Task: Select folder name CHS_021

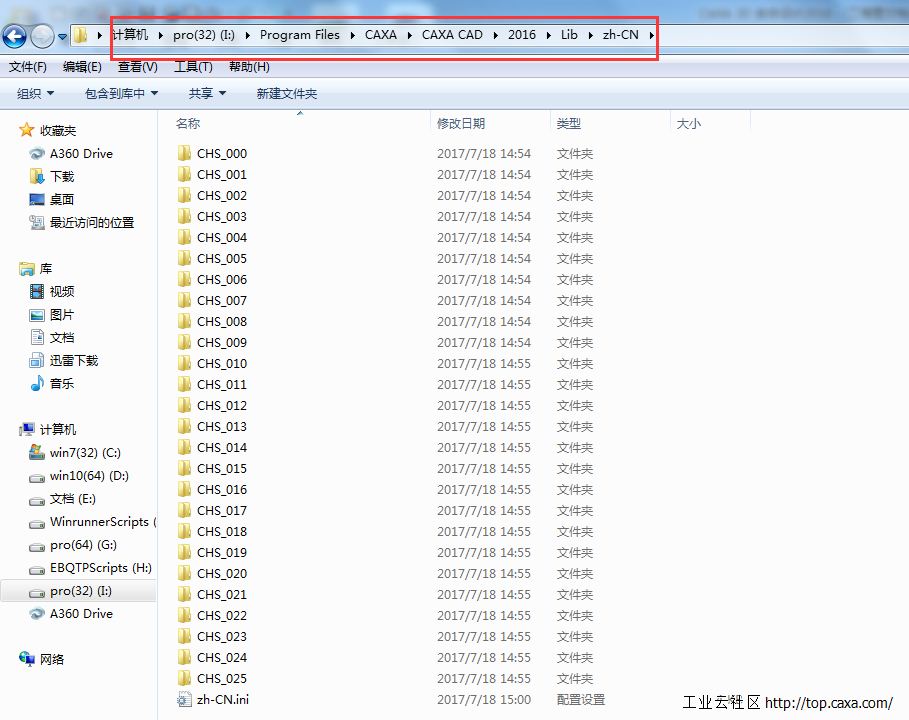Action: [222, 595]
